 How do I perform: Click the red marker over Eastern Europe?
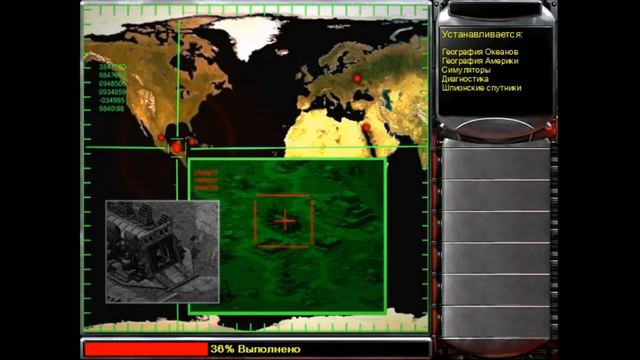click(357, 78)
